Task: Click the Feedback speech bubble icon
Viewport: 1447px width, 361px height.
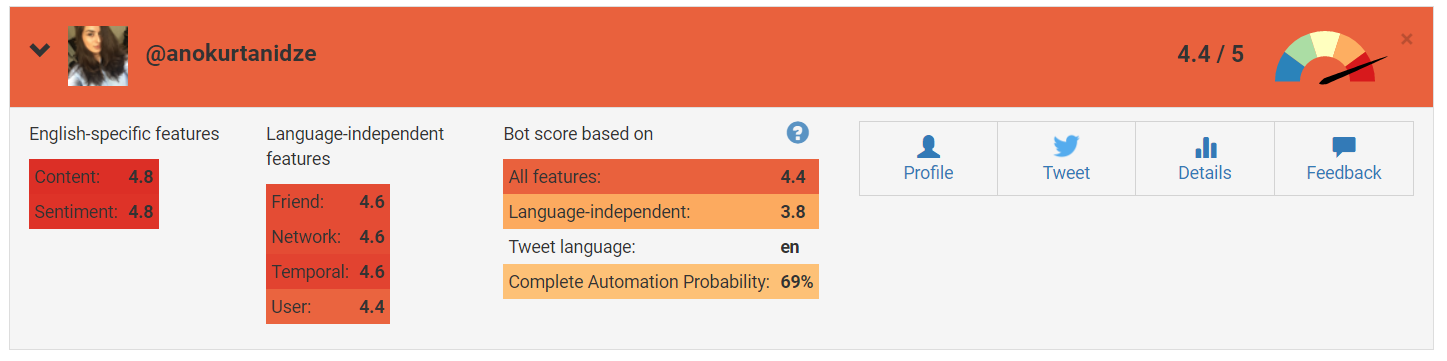Action: 1344,147
